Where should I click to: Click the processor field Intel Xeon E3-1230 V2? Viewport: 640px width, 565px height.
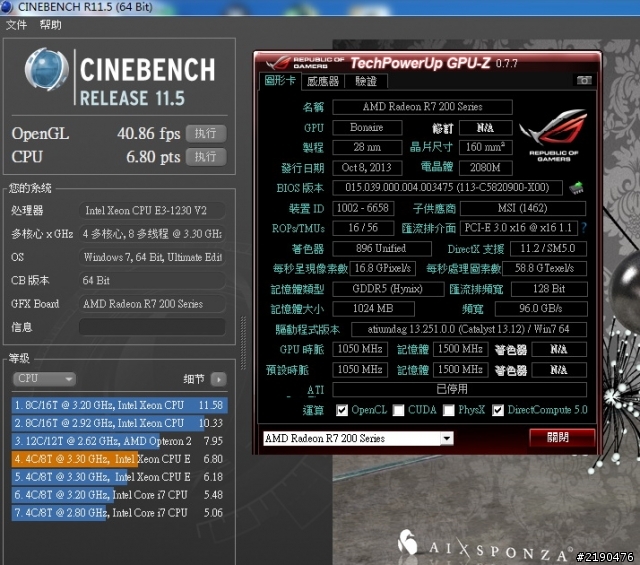(152, 211)
